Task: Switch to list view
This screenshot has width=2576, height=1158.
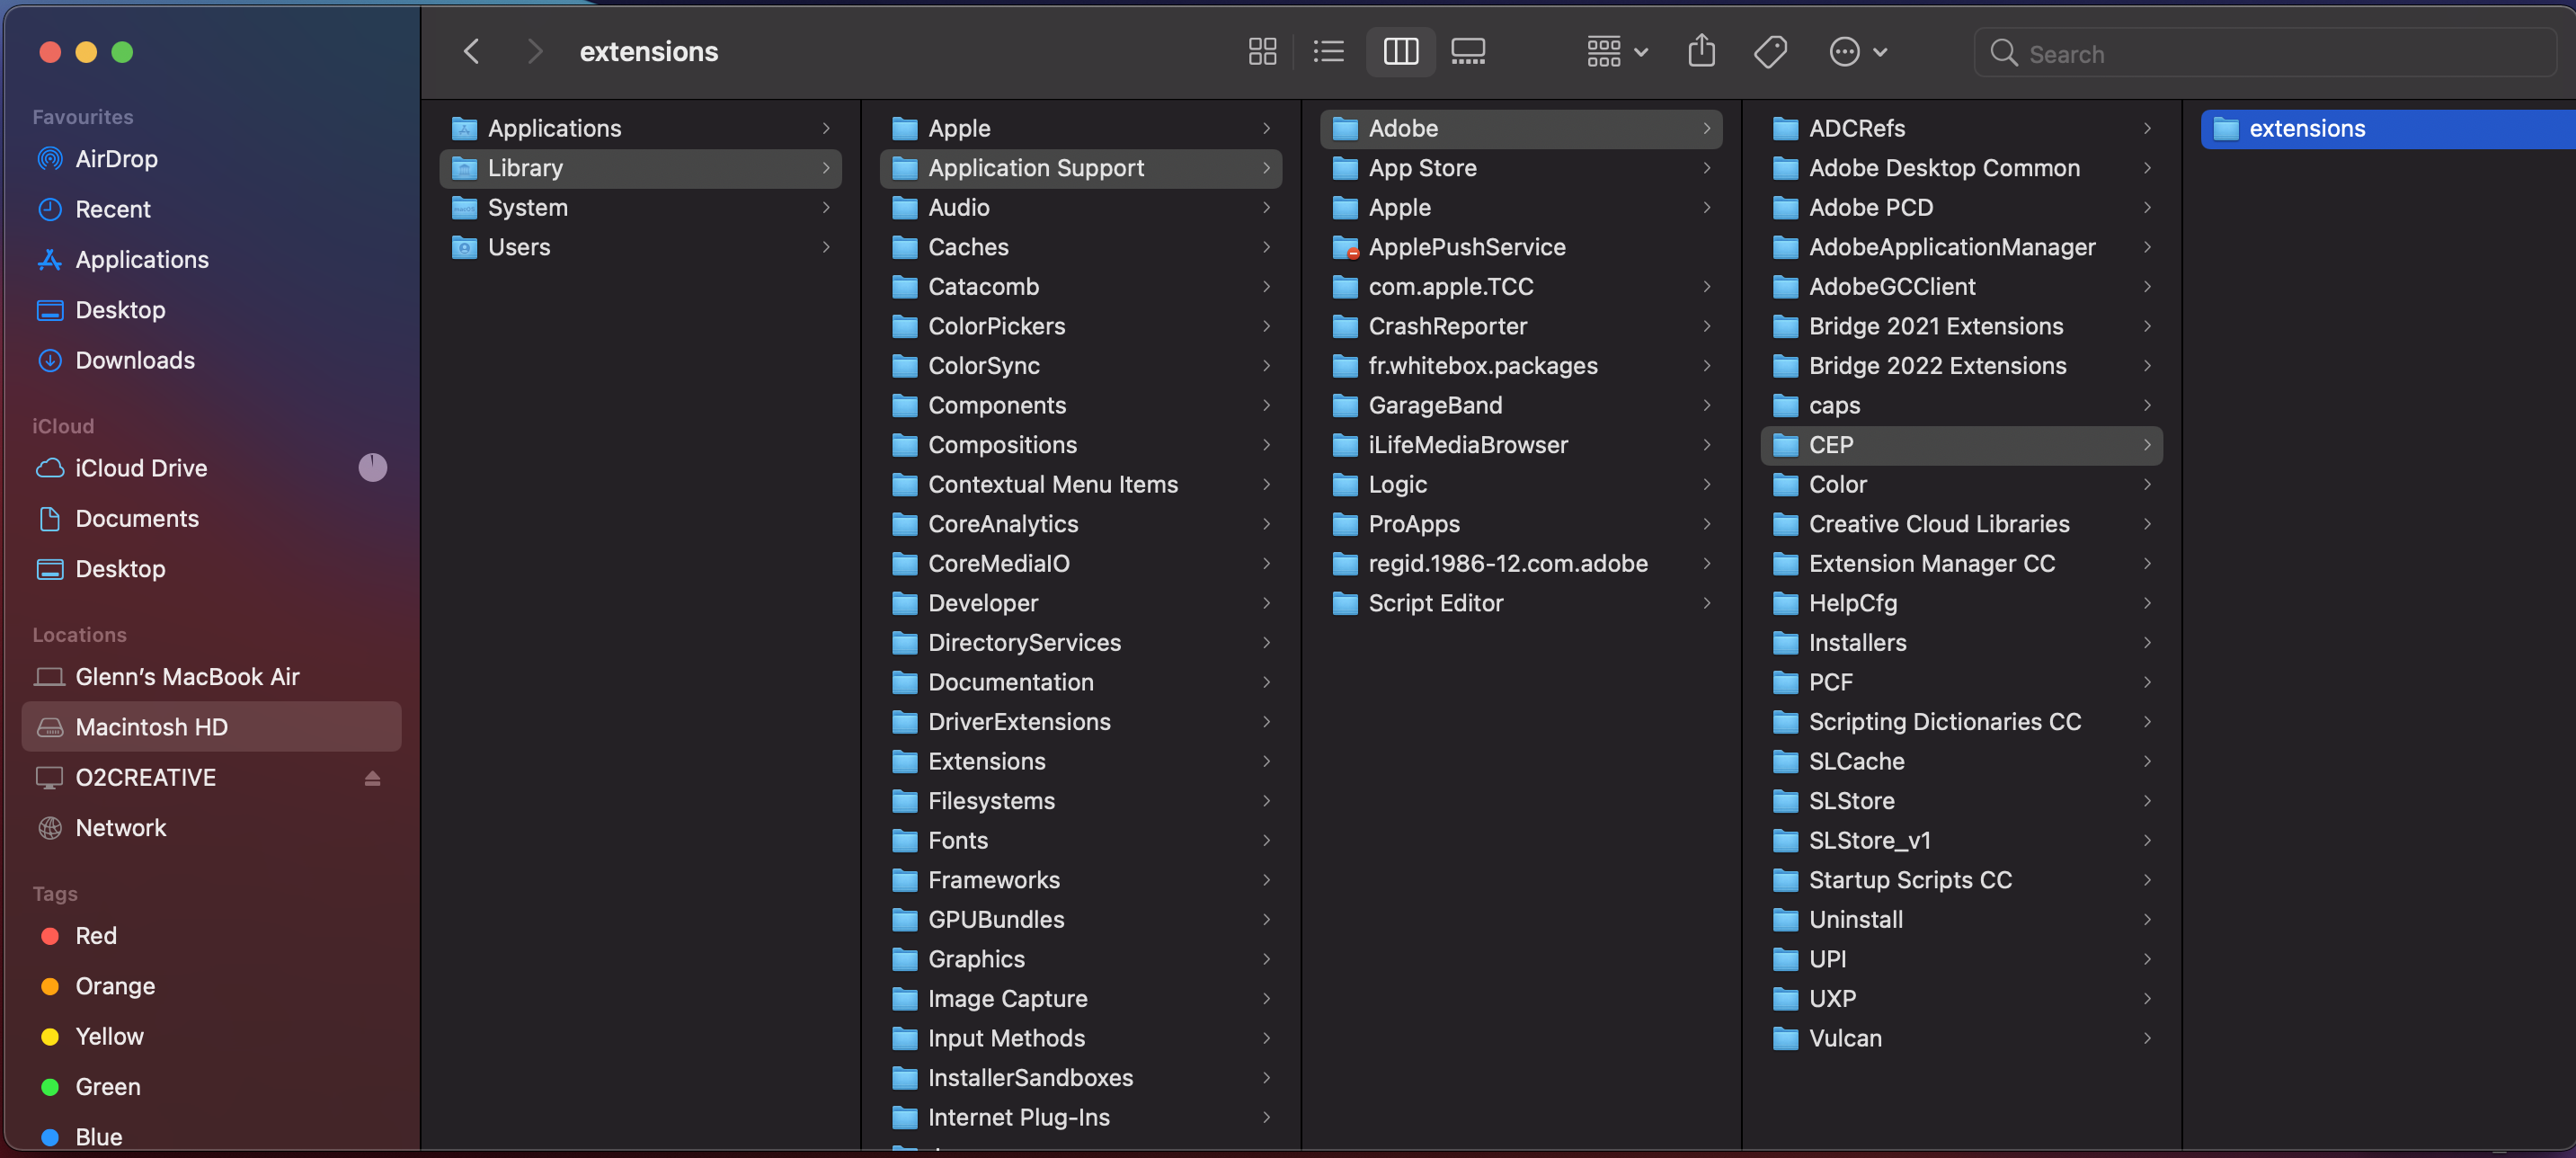Action: (1328, 52)
